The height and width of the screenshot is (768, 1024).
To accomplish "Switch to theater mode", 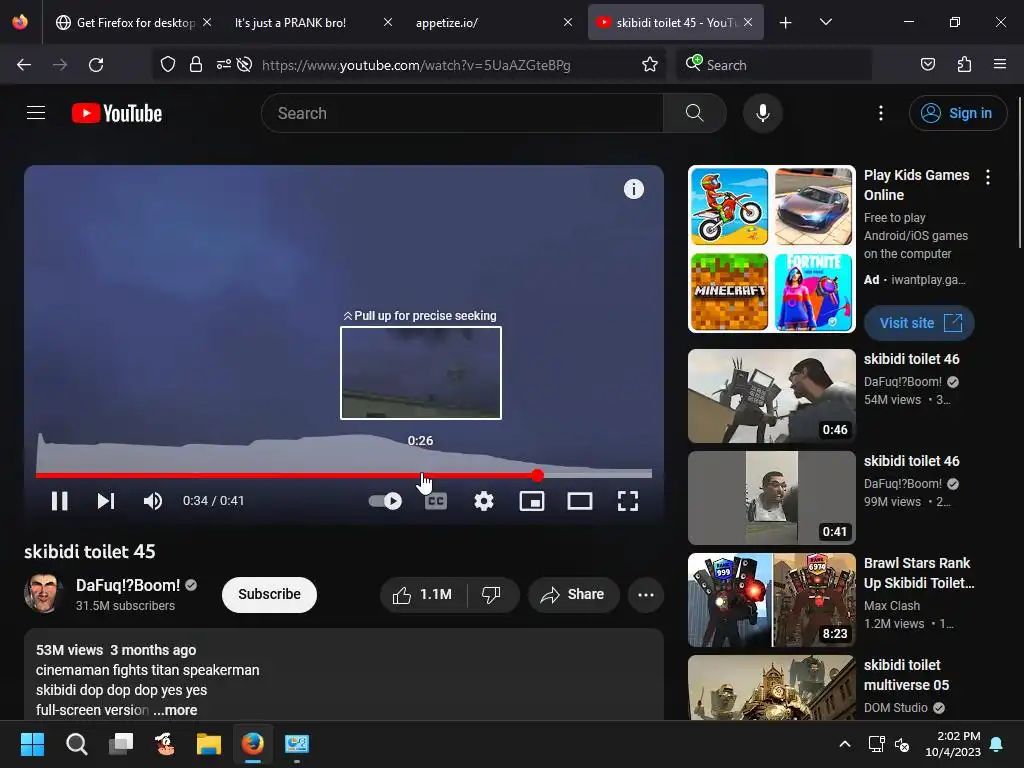I will (x=580, y=501).
